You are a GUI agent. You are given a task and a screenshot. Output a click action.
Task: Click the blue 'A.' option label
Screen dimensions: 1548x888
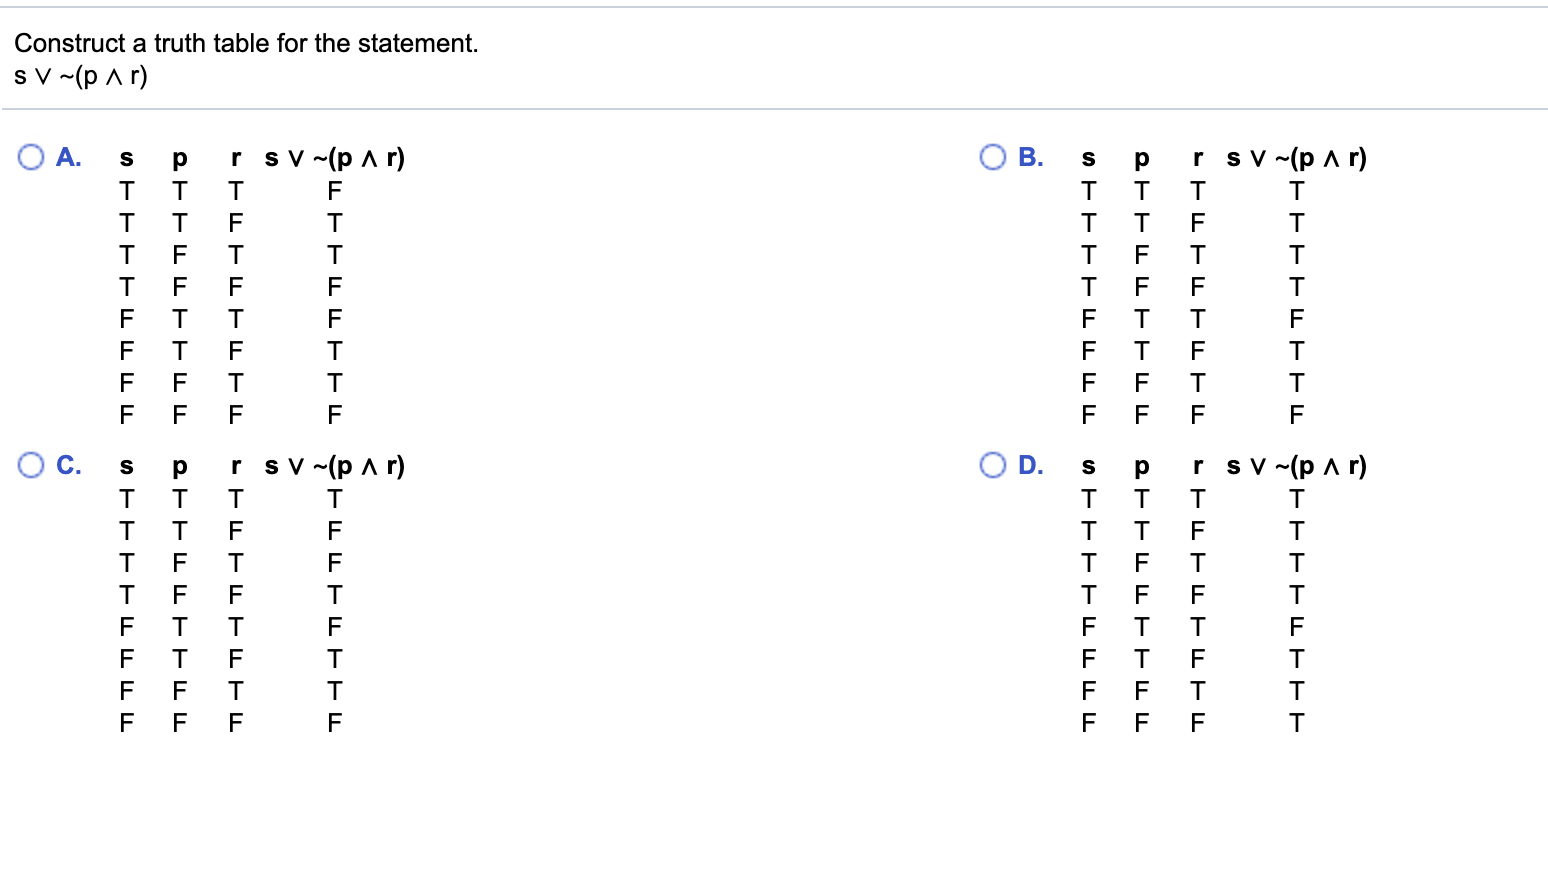coord(68,157)
